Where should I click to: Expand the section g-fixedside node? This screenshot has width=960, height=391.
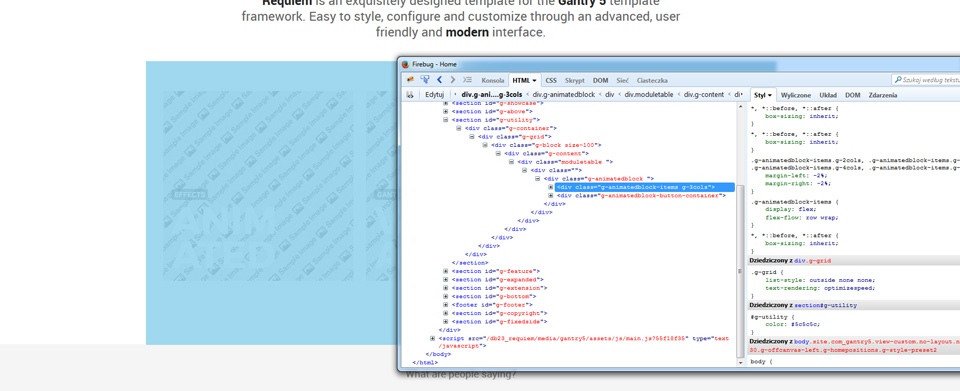pyautogui.click(x=446, y=322)
